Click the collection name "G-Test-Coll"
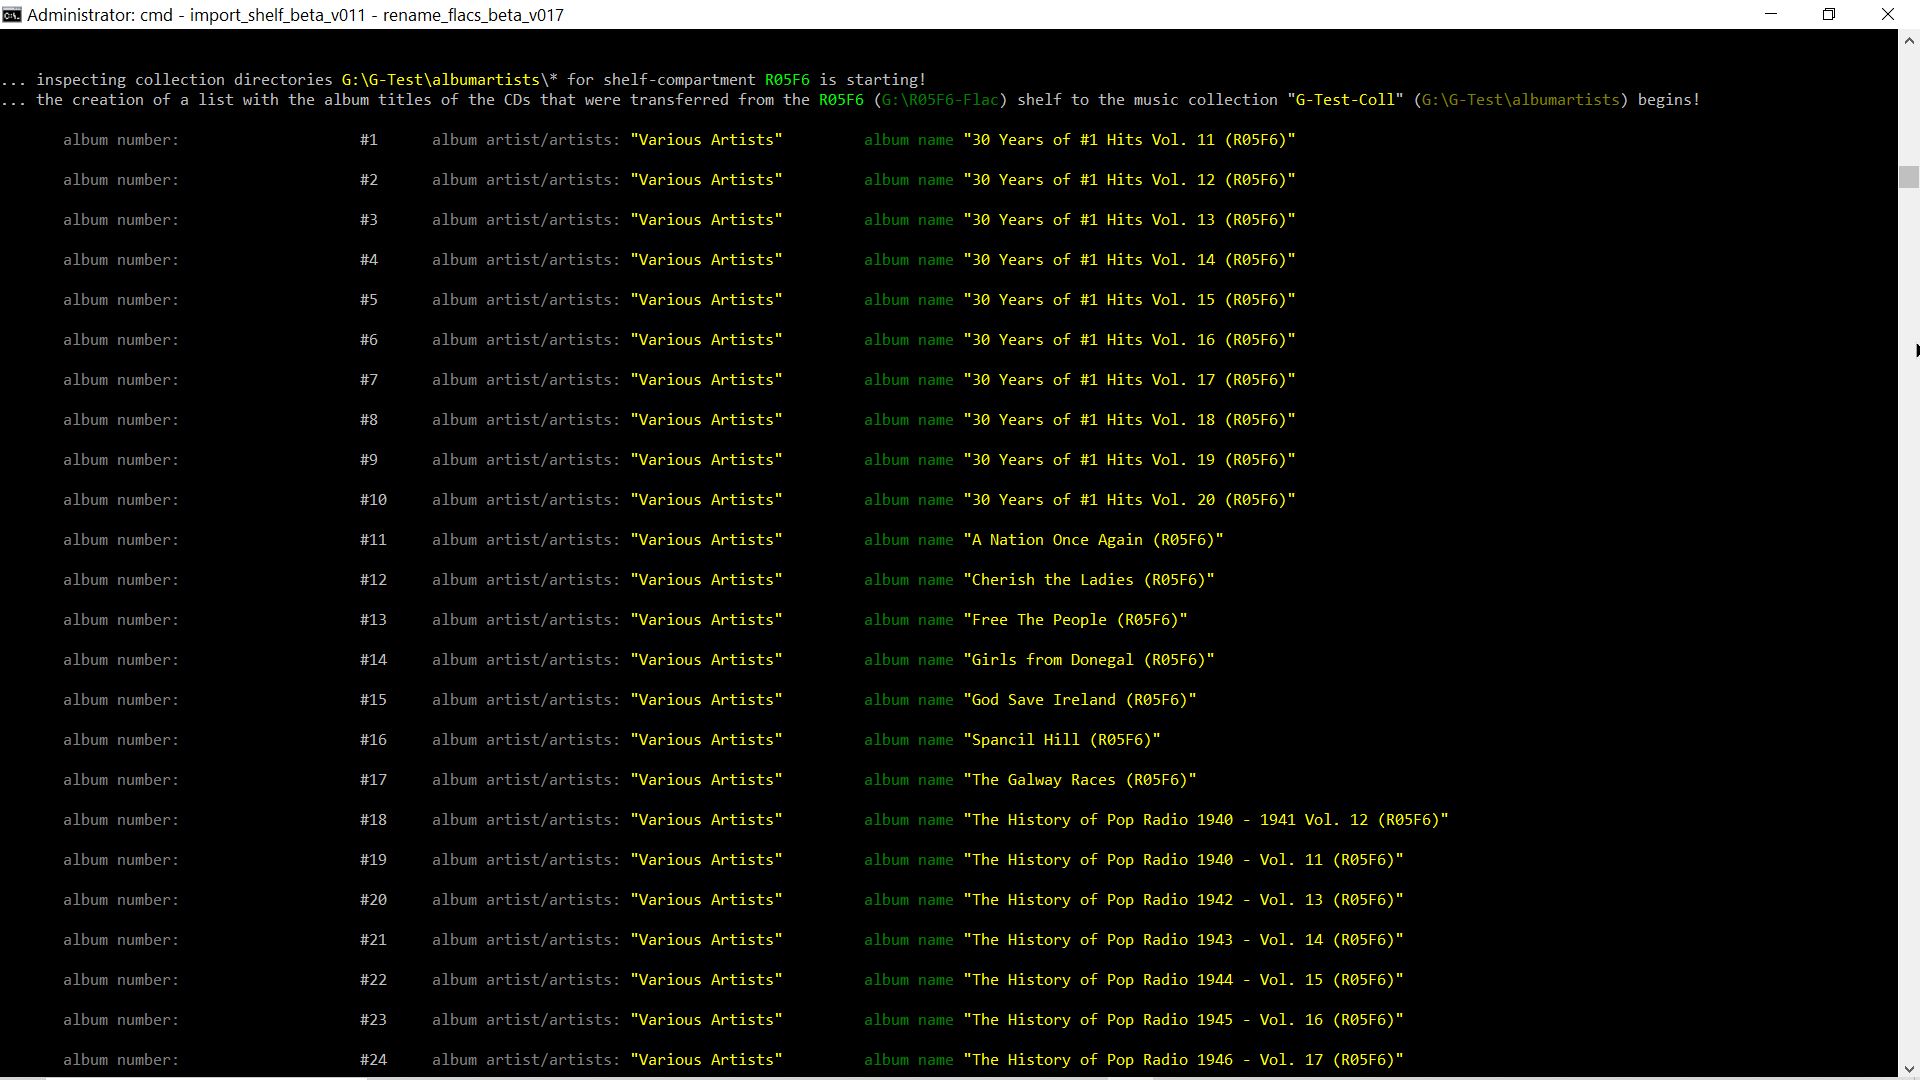Image resolution: width=1920 pixels, height=1080 pixels. click(1345, 100)
